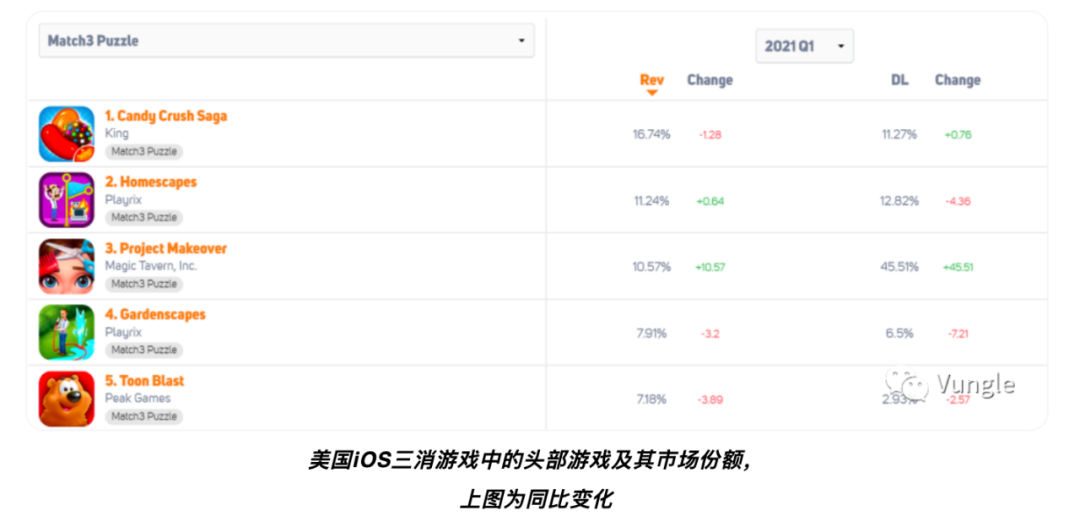Click the 6.5% download value
This screenshot has height=527, width=1080.
[900, 333]
